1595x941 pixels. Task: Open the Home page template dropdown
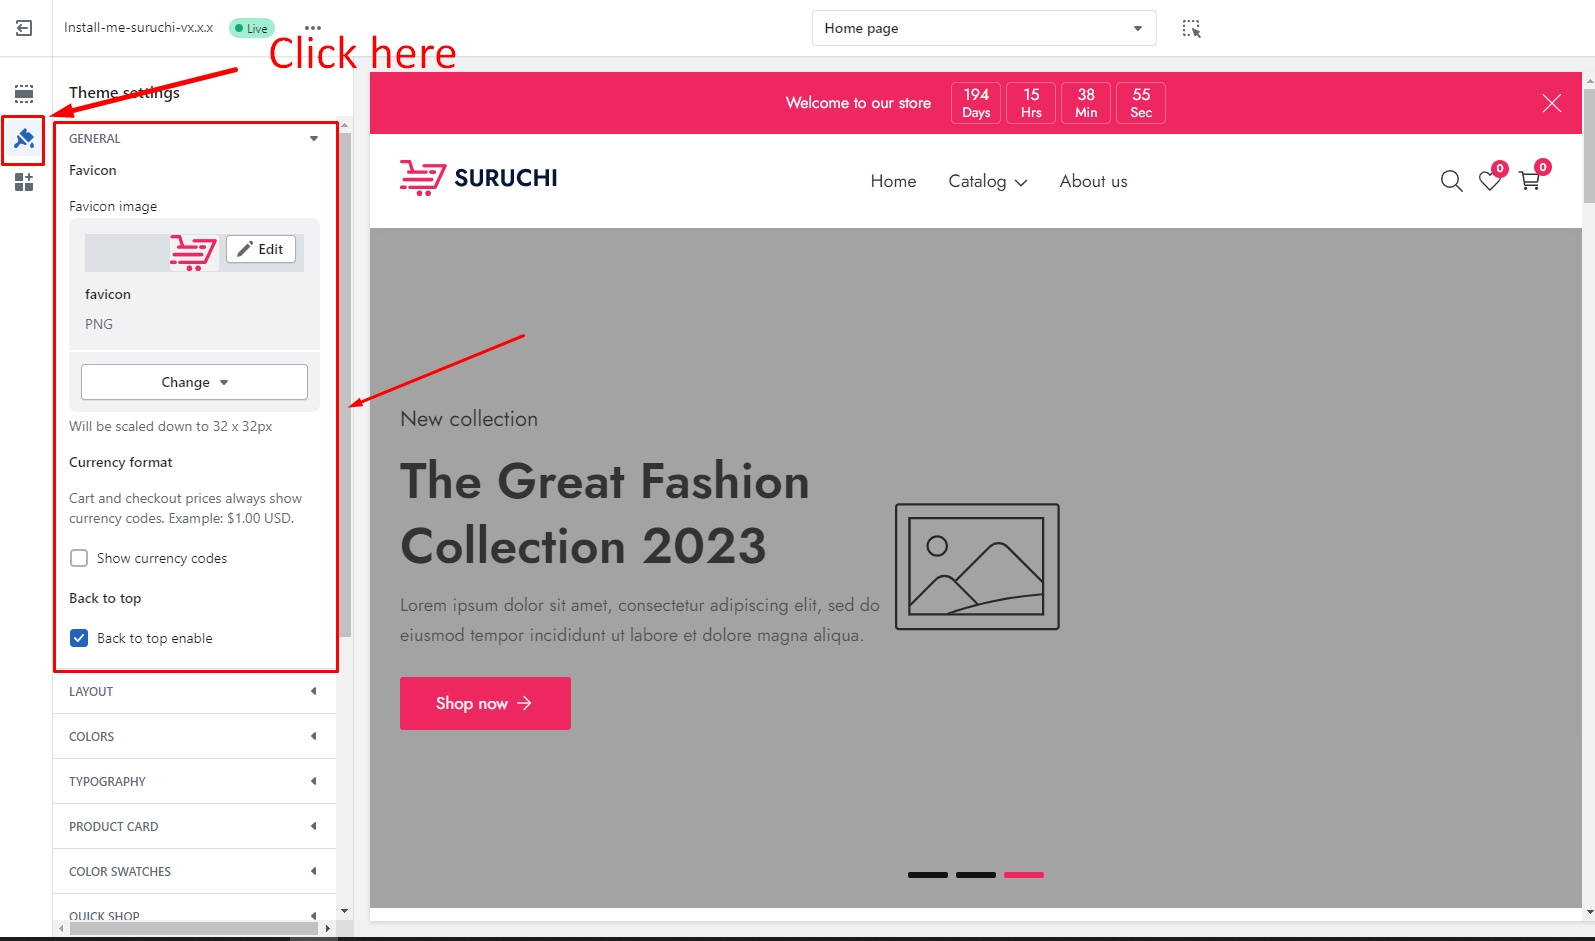(x=983, y=28)
